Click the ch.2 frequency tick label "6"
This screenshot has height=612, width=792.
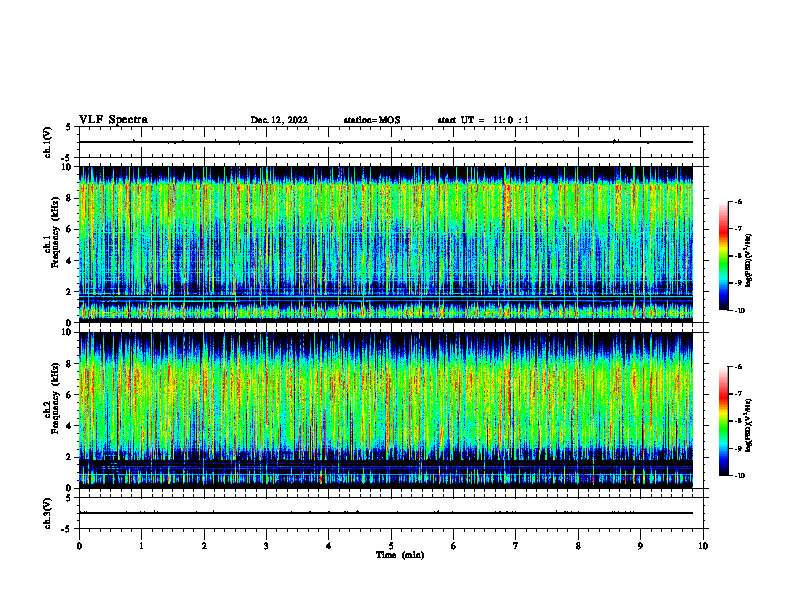click(x=69, y=395)
